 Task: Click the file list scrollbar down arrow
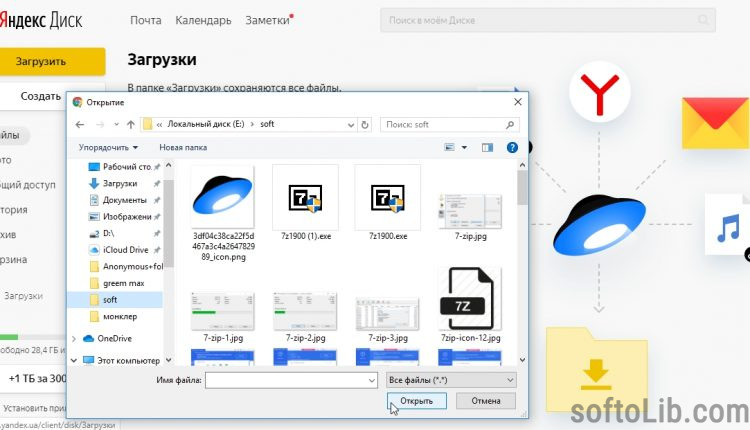[x=522, y=360]
